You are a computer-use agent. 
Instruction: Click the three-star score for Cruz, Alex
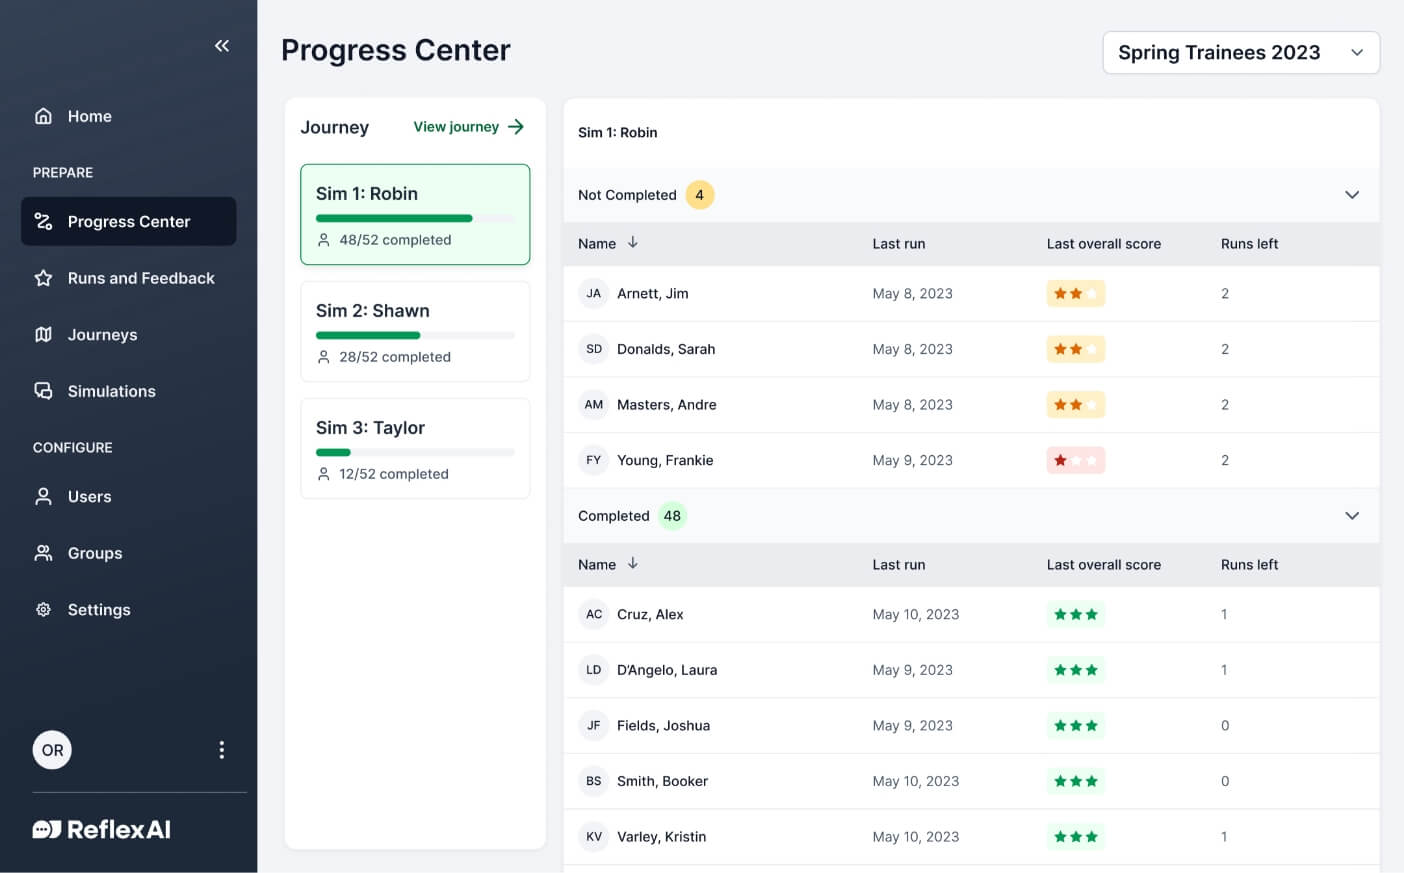pyautogui.click(x=1076, y=614)
